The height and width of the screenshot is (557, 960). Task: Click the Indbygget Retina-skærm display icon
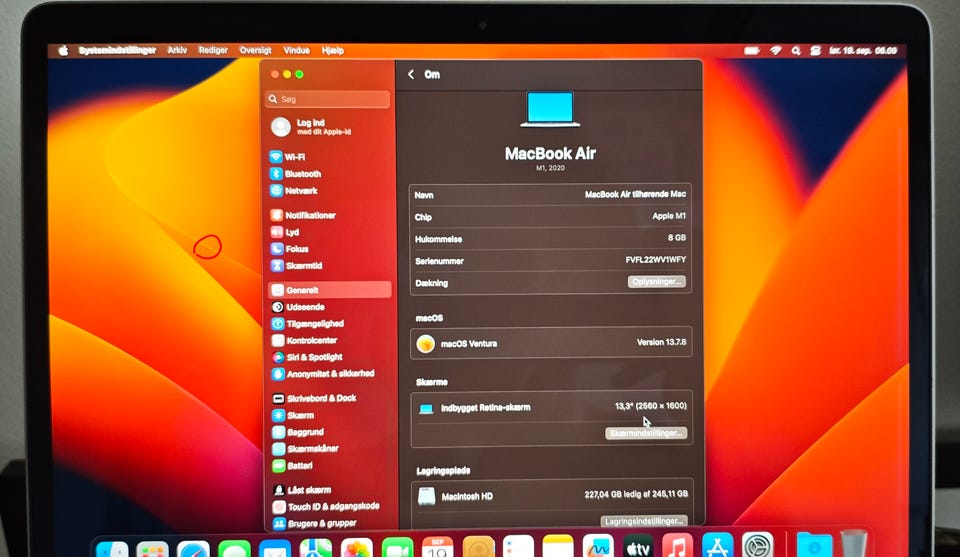426,408
